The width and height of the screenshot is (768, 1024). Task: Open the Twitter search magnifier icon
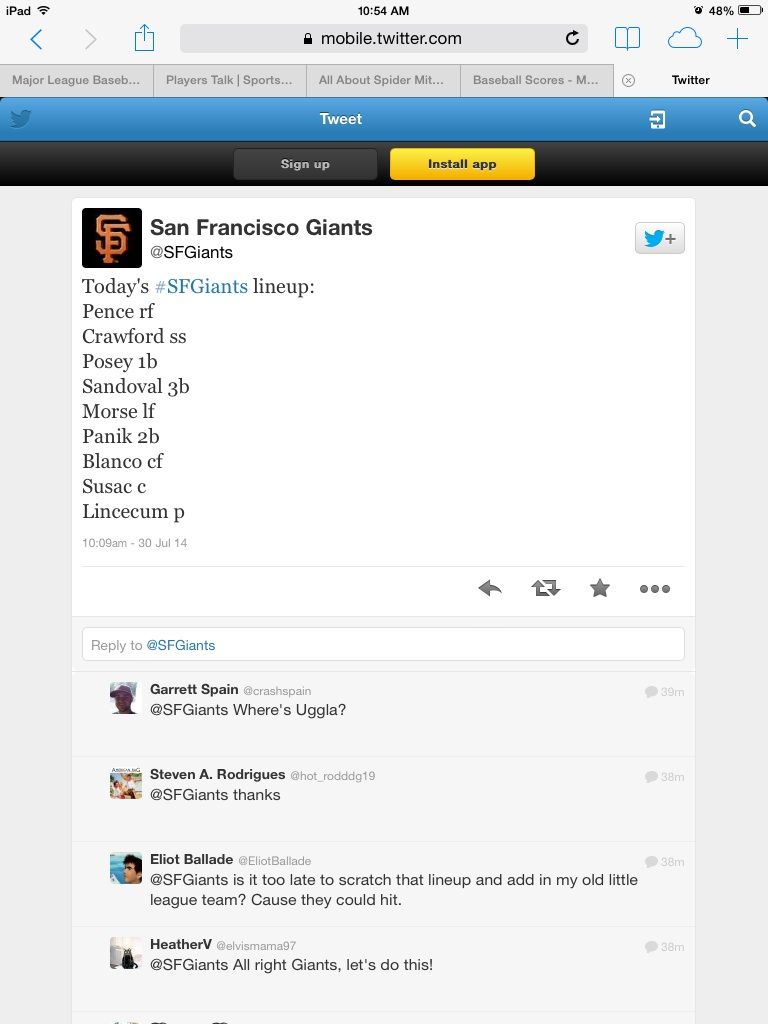point(747,119)
